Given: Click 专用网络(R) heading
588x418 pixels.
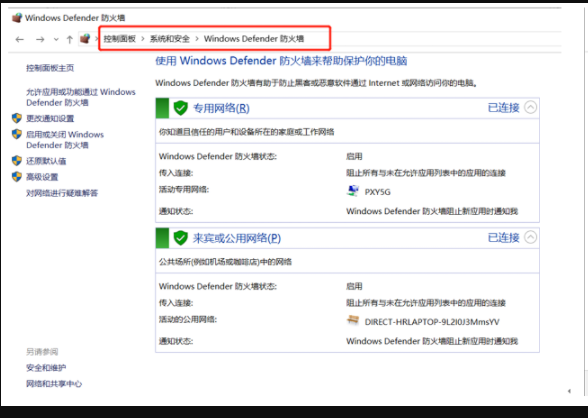Looking at the screenshot, I should (221, 108).
